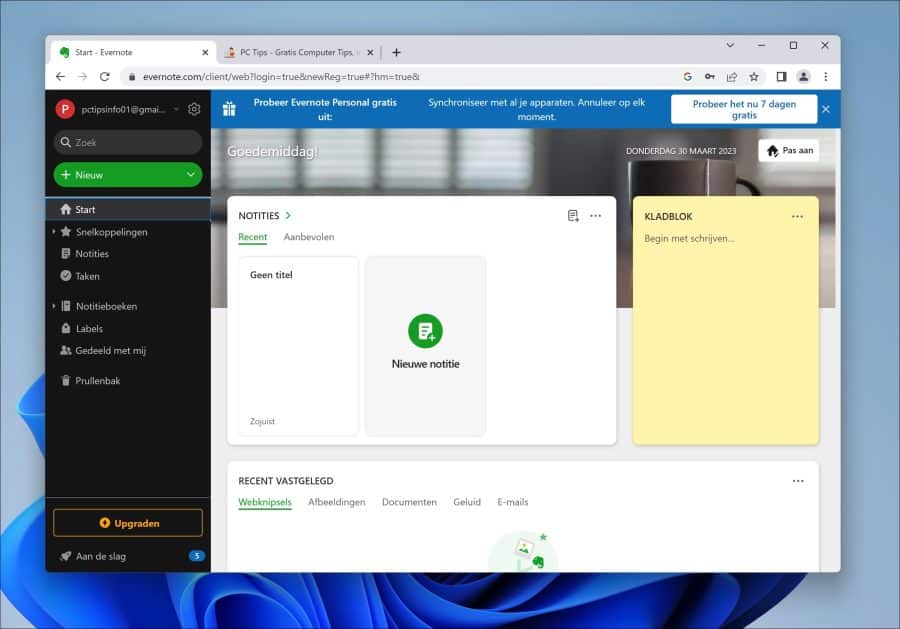This screenshot has height=629, width=900.
Task: Click the Nieuwe notitie card
Action: [425, 346]
